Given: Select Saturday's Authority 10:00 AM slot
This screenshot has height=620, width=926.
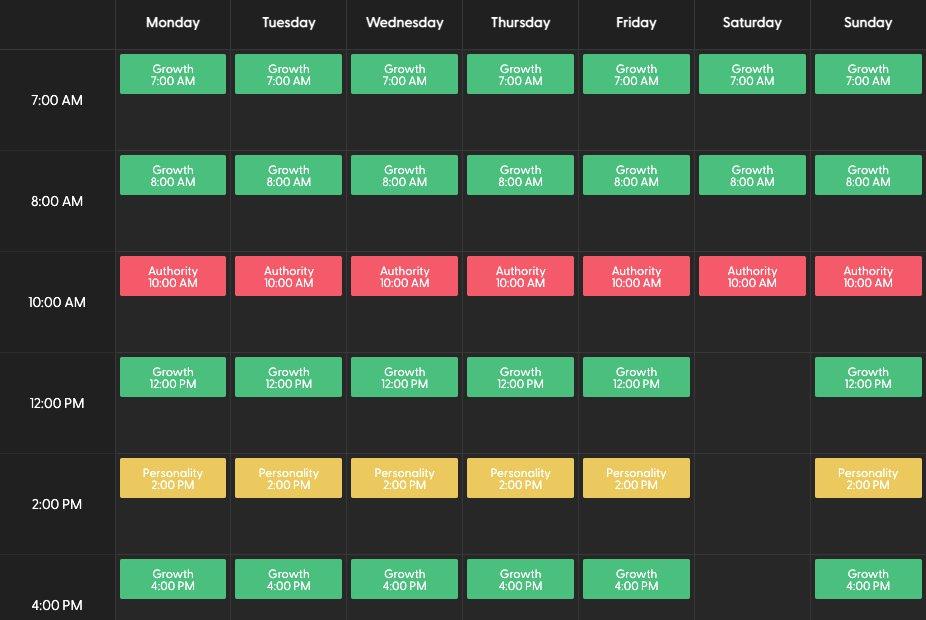Looking at the screenshot, I should (752, 276).
